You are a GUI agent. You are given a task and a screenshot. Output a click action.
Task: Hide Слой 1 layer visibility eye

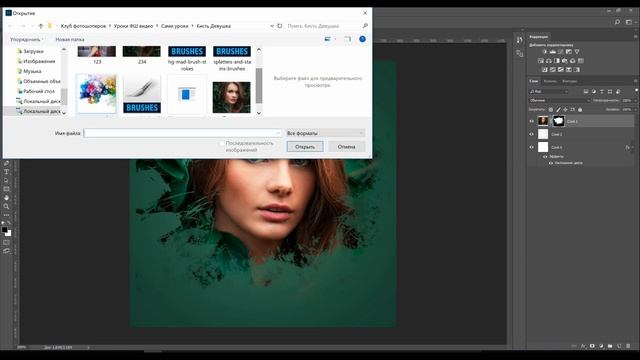pyautogui.click(x=531, y=121)
